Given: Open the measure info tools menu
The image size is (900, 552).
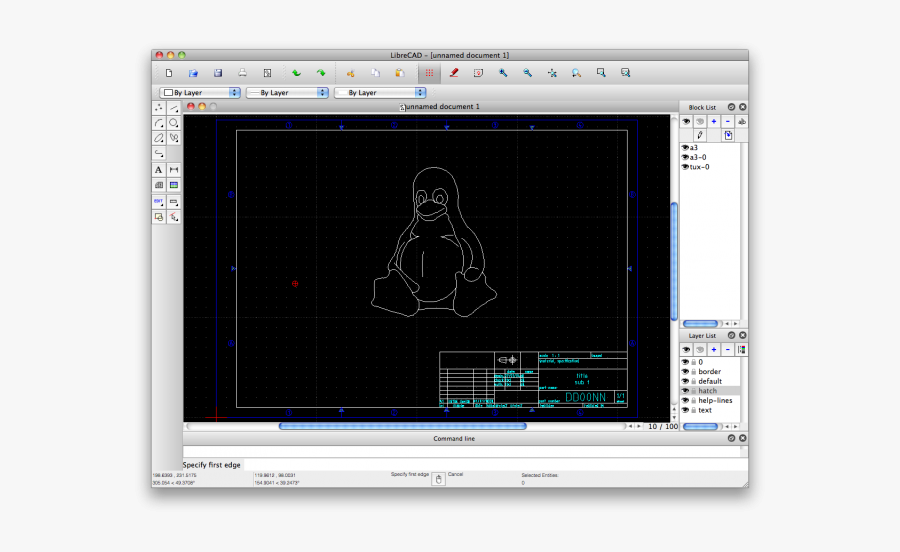Looking at the screenshot, I should pyautogui.click(x=174, y=202).
